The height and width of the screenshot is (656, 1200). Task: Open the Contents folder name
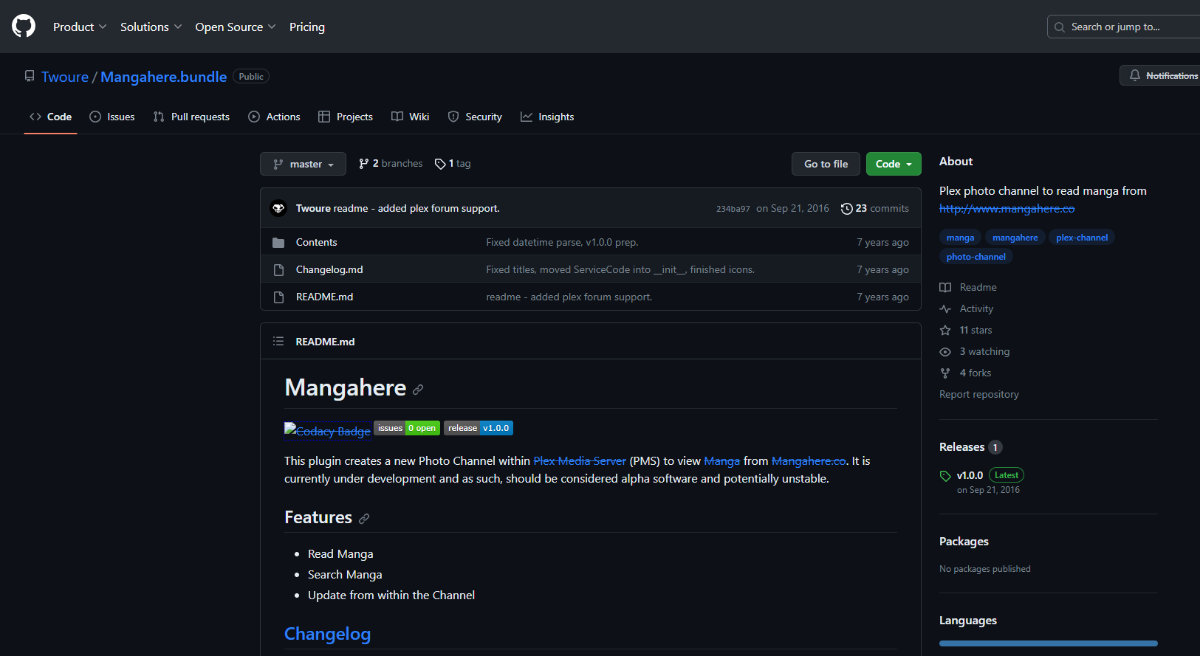click(x=316, y=243)
